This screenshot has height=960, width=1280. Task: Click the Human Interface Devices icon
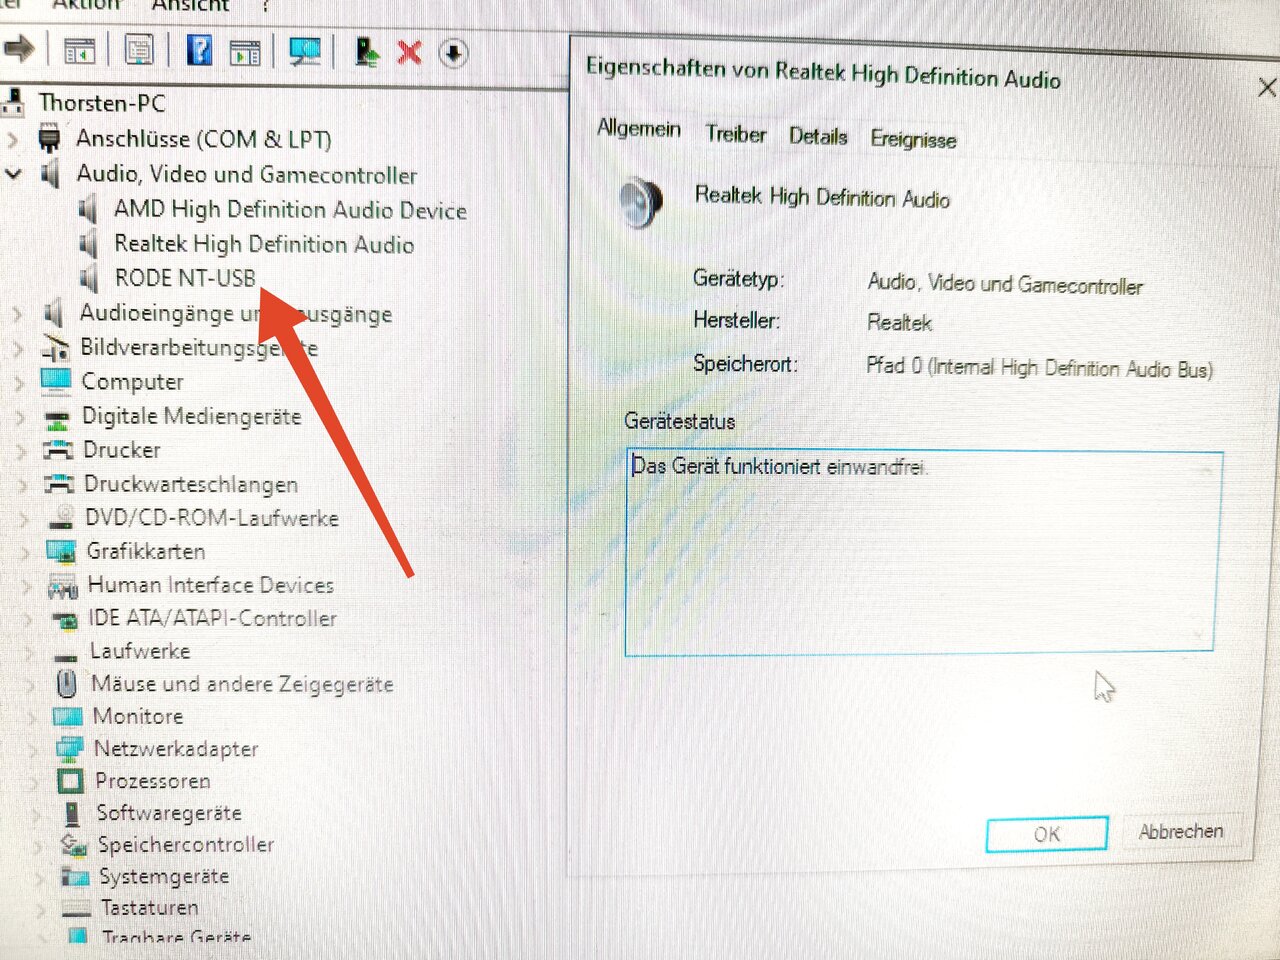coord(63,585)
